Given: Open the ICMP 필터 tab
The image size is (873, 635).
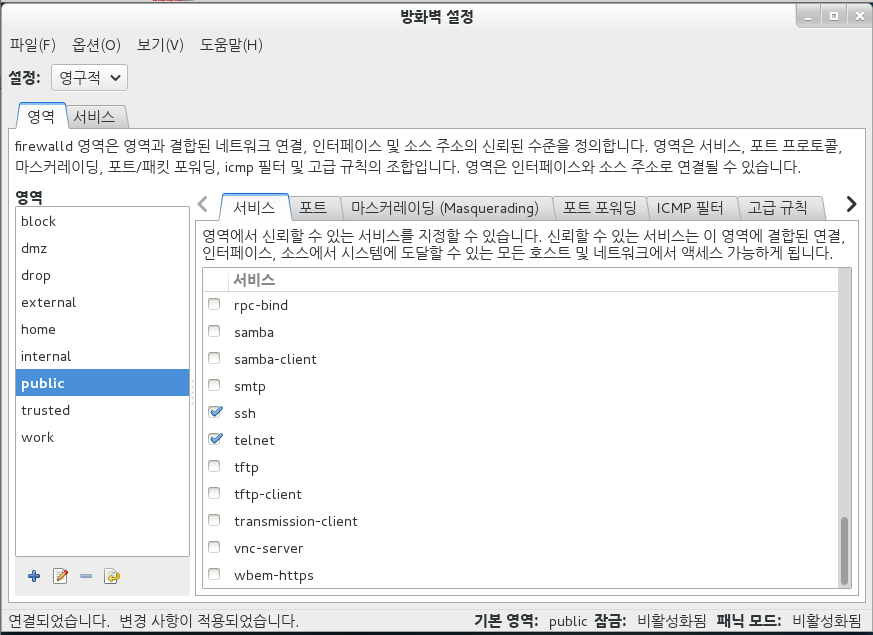Looking at the screenshot, I should coord(690,208).
